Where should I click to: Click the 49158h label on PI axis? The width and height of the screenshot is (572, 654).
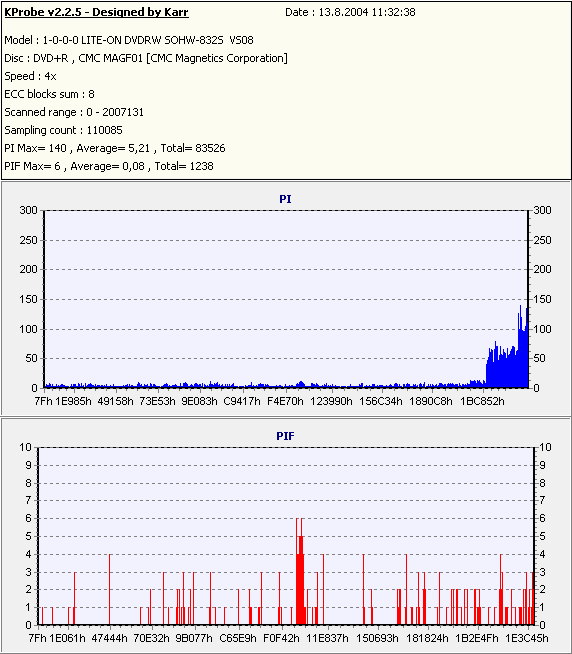[116, 401]
